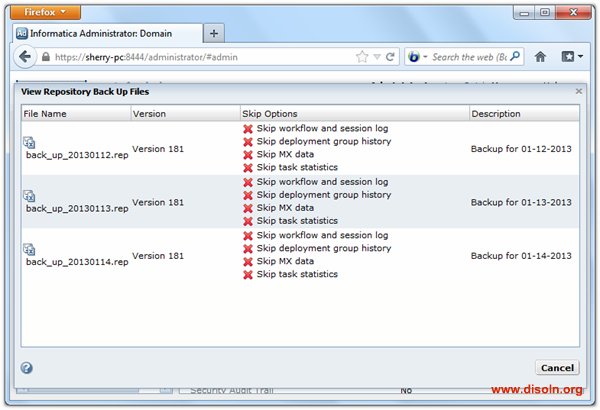Click the back_up_20130113.rep file icon

(x=29, y=195)
